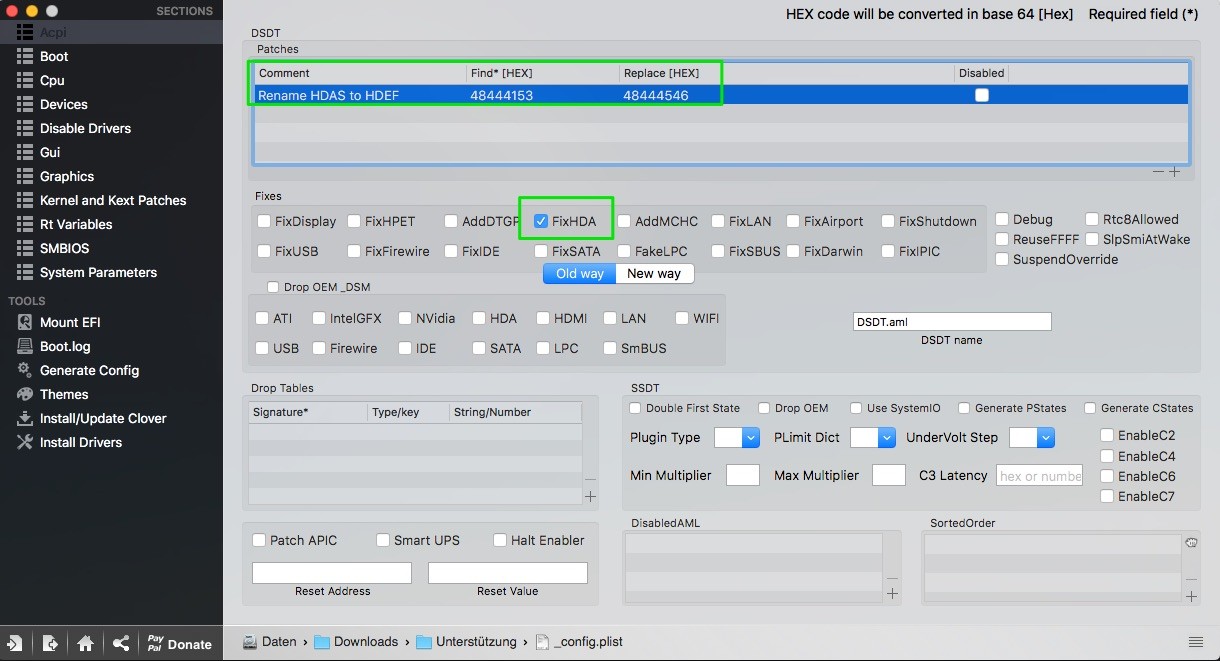Select the "New way" fixes tab
Image resolution: width=1220 pixels, height=661 pixels.
point(654,273)
